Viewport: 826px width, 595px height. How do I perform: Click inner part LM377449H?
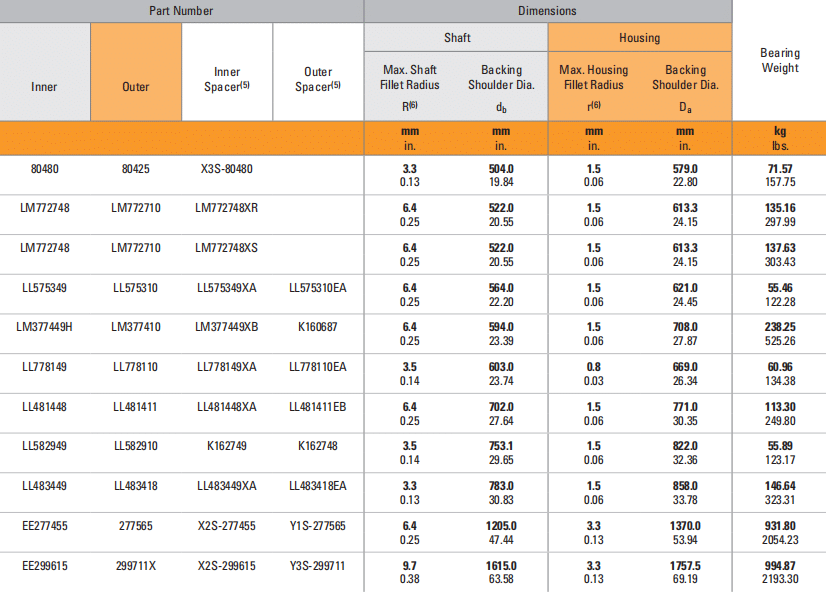(44, 327)
